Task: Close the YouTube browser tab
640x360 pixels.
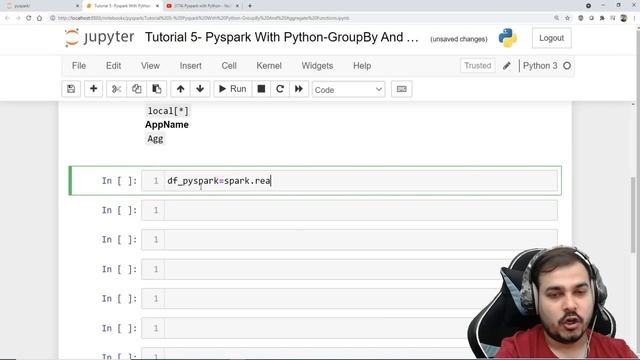Action: [237, 6]
